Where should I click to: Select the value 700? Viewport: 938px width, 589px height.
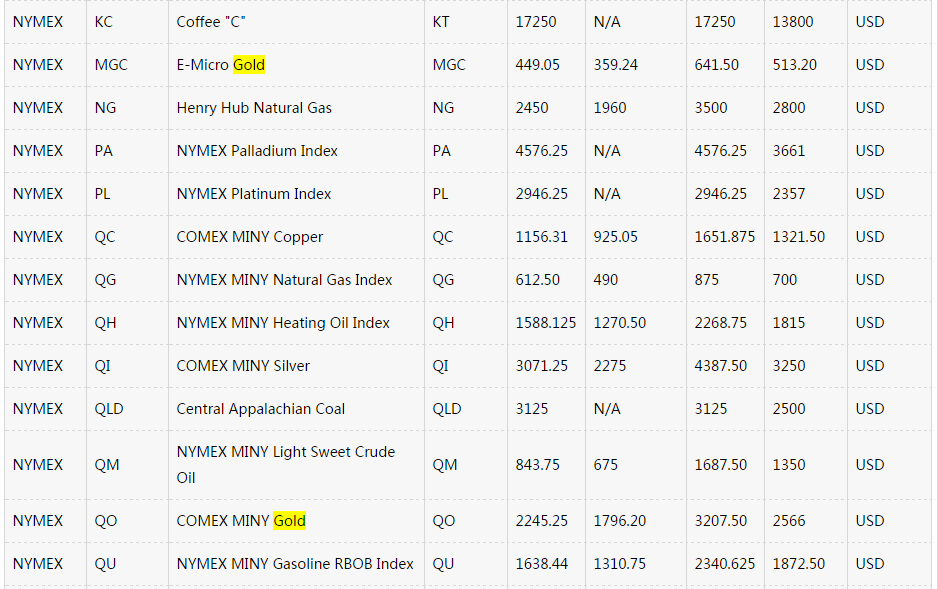click(784, 280)
